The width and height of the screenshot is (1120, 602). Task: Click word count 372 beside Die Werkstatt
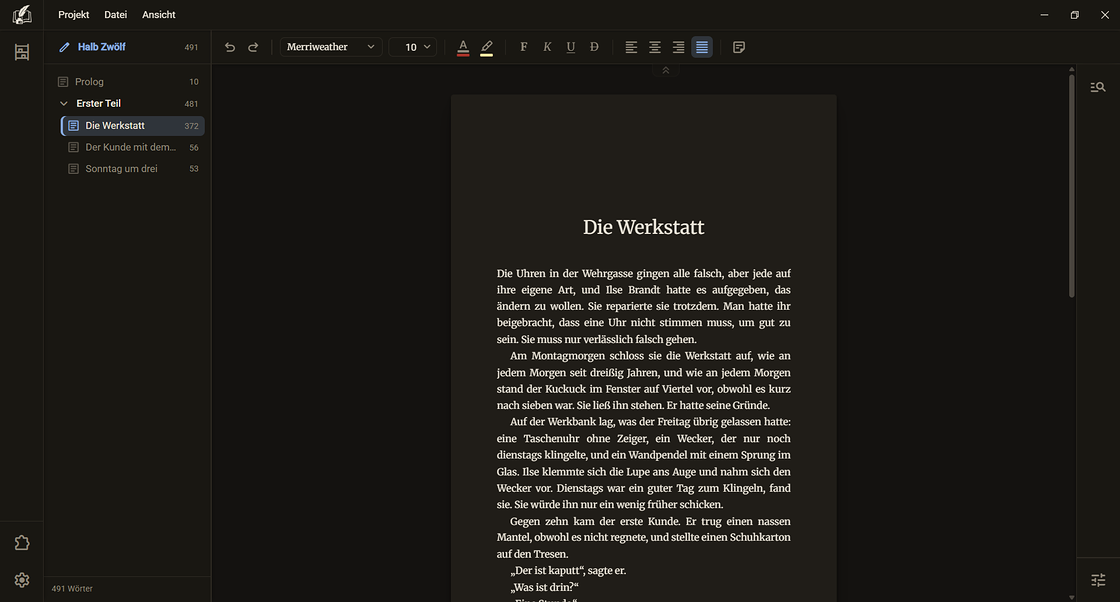click(191, 126)
